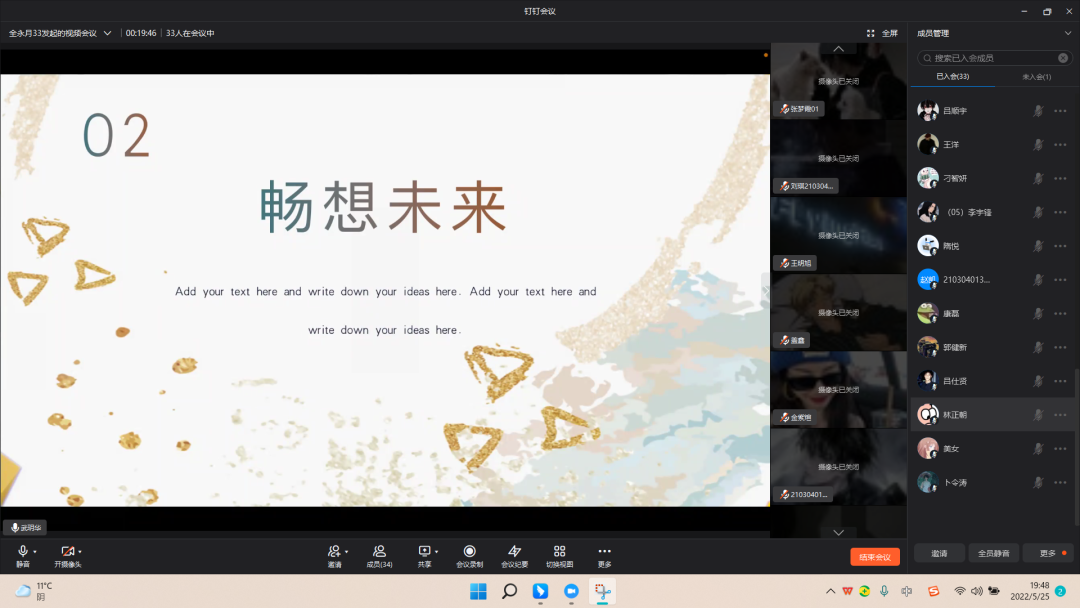Toggle 静音 microphone mute
1080x608 pixels.
(22, 552)
